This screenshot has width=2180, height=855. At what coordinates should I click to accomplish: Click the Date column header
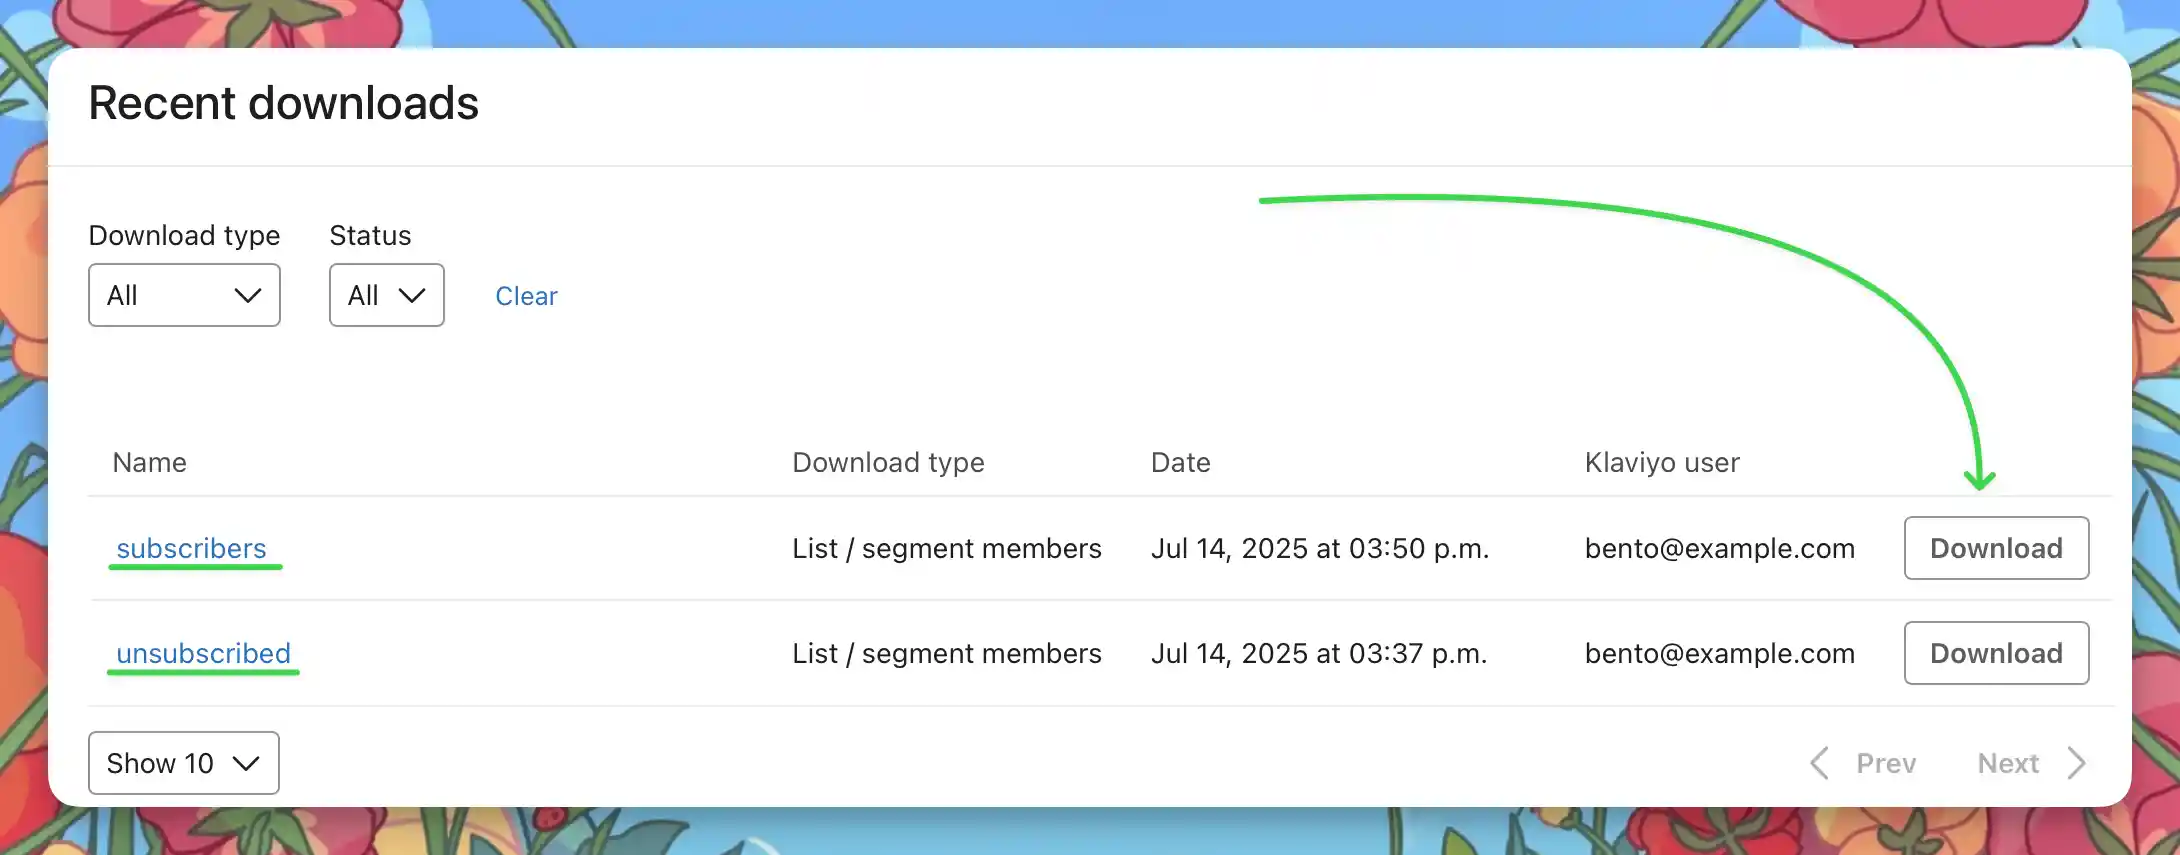tap(1180, 462)
